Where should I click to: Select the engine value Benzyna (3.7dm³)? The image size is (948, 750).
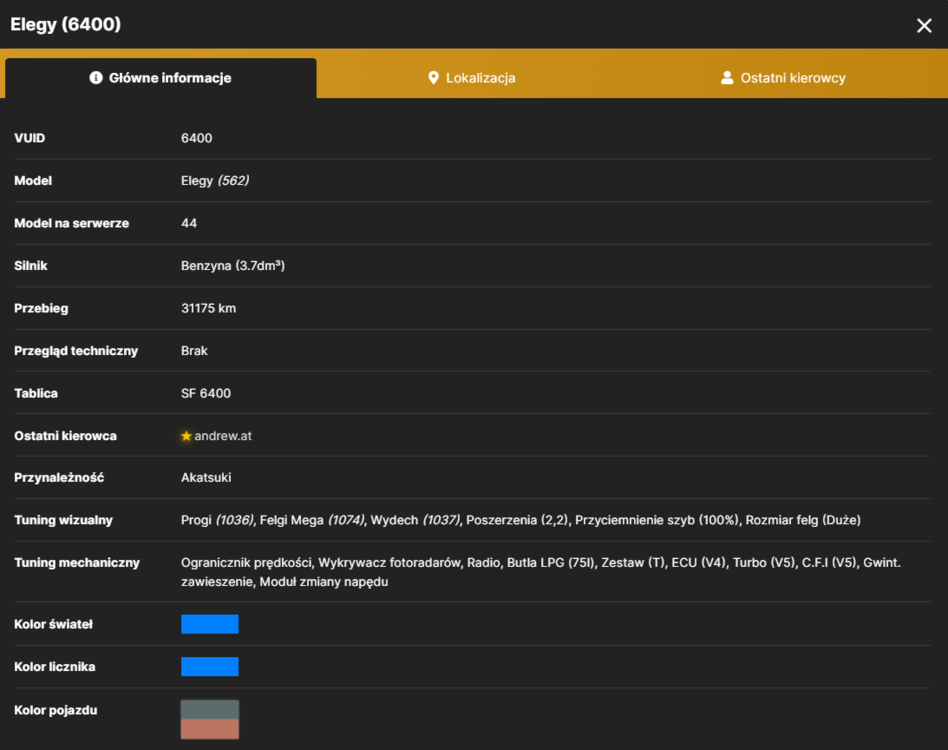(233, 266)
